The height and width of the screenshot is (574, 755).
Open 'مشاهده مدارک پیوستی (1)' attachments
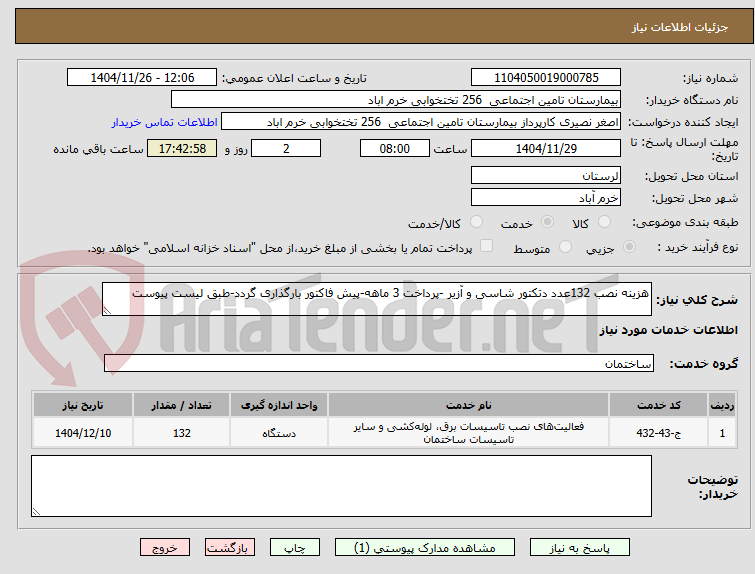pos(425,548)
